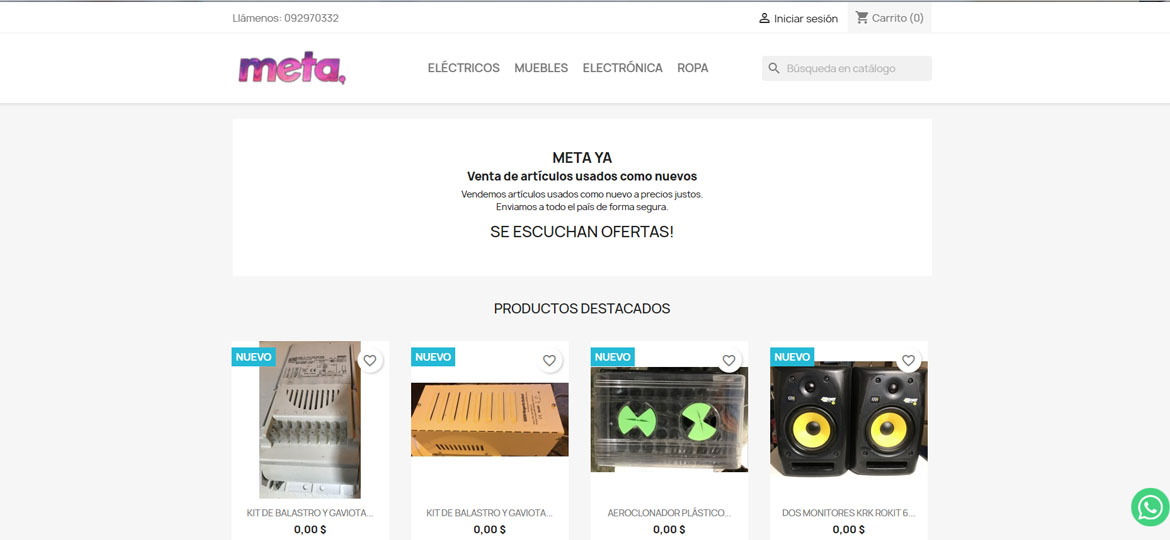This screenshot has width=1170, height=540.
Task: Add Aeroclonador Plástico to wishlist
Action: 729,360
